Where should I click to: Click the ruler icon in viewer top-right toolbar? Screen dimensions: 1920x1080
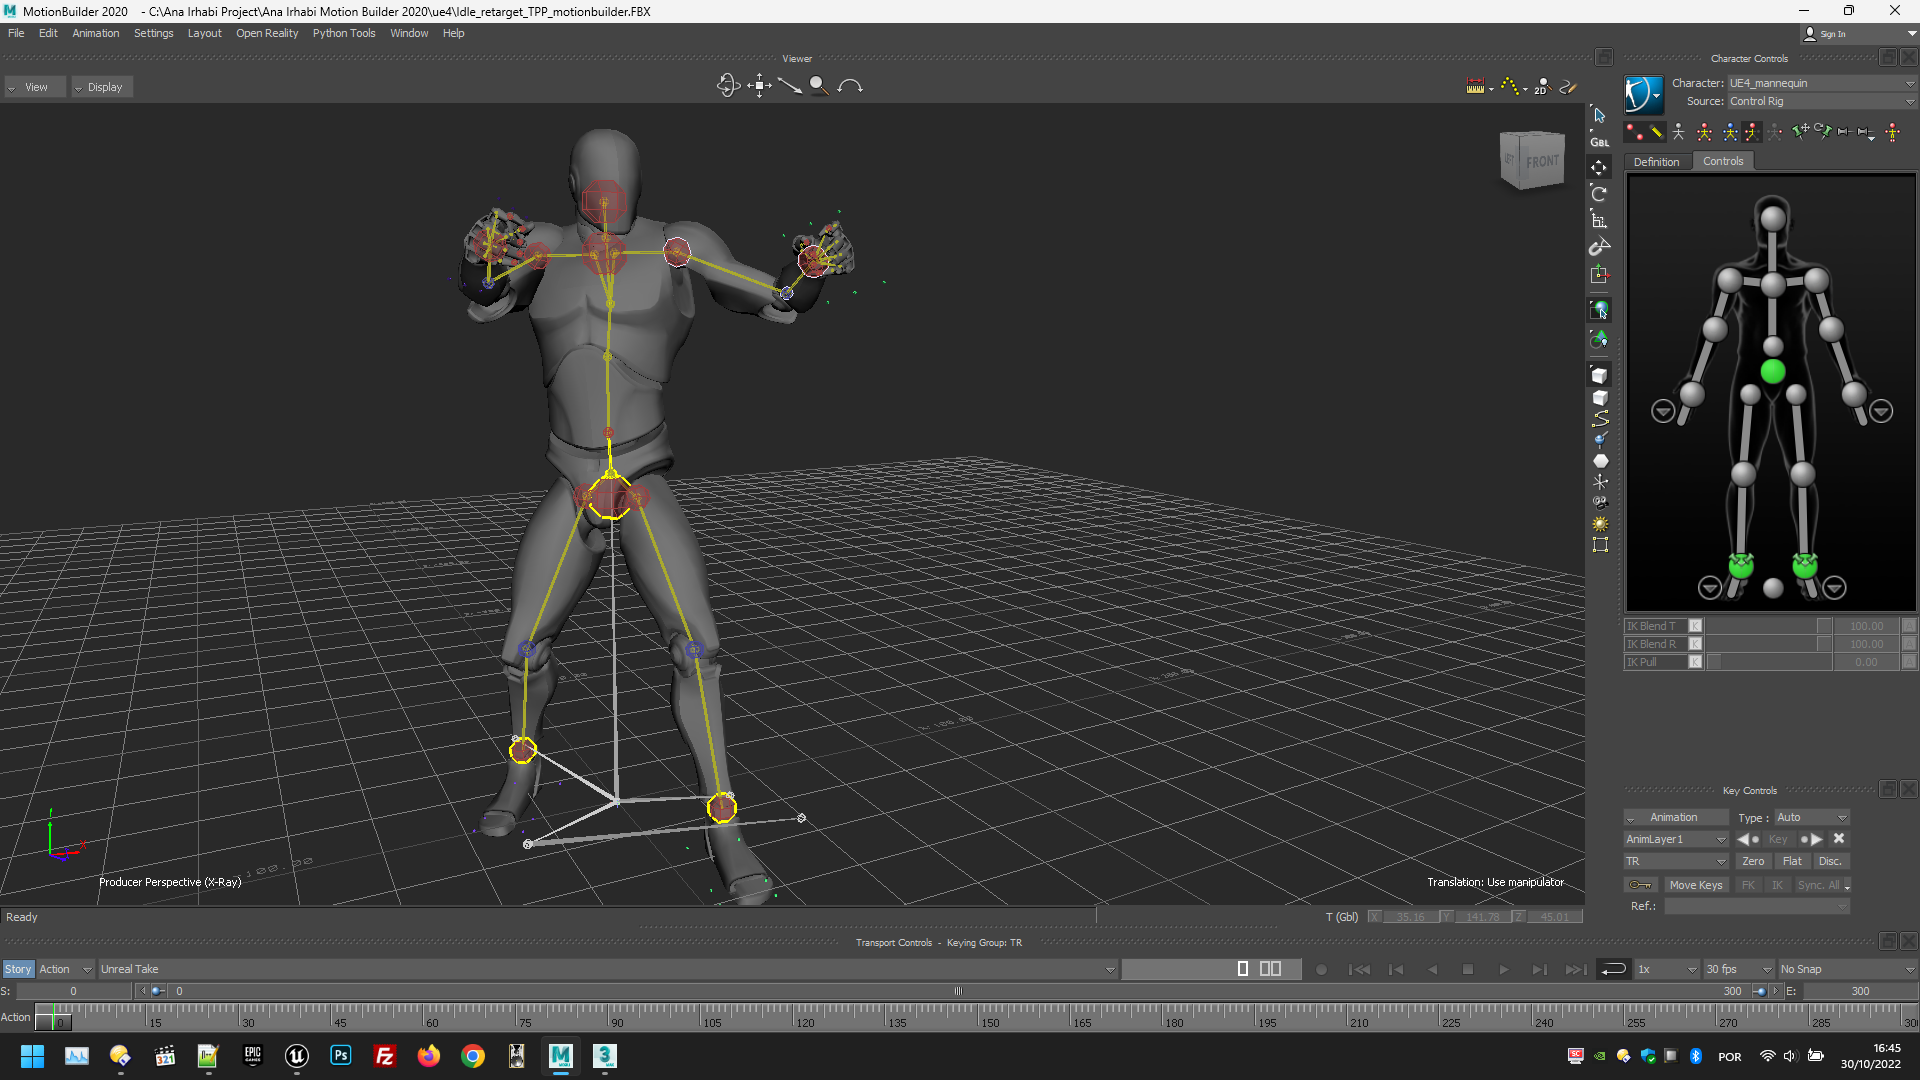pyautogui.click(x=1476, y=87)
